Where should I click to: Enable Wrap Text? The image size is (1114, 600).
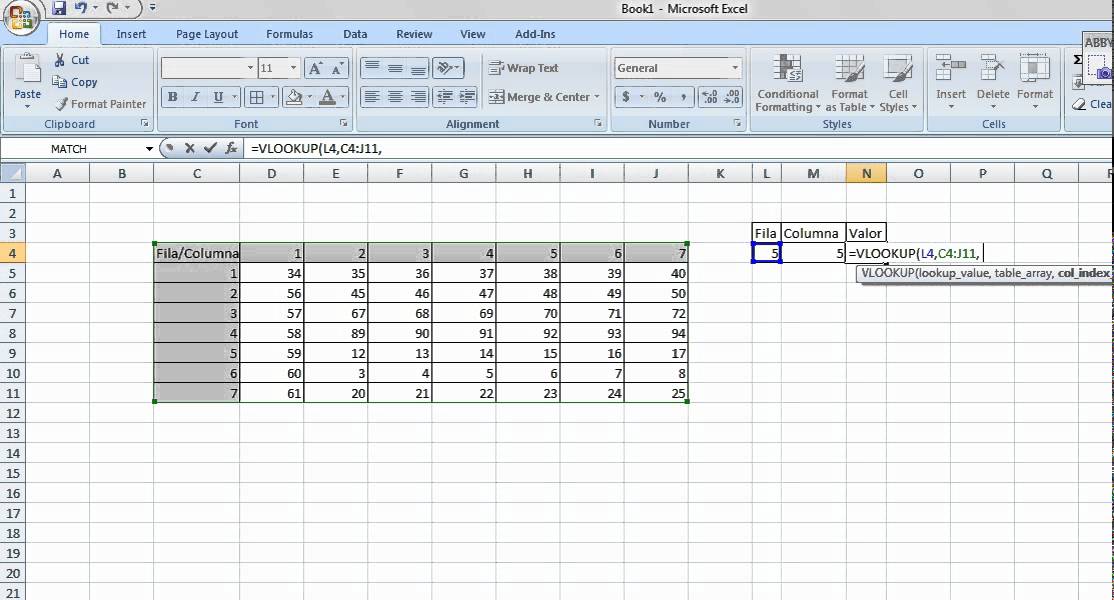point(524,68)
